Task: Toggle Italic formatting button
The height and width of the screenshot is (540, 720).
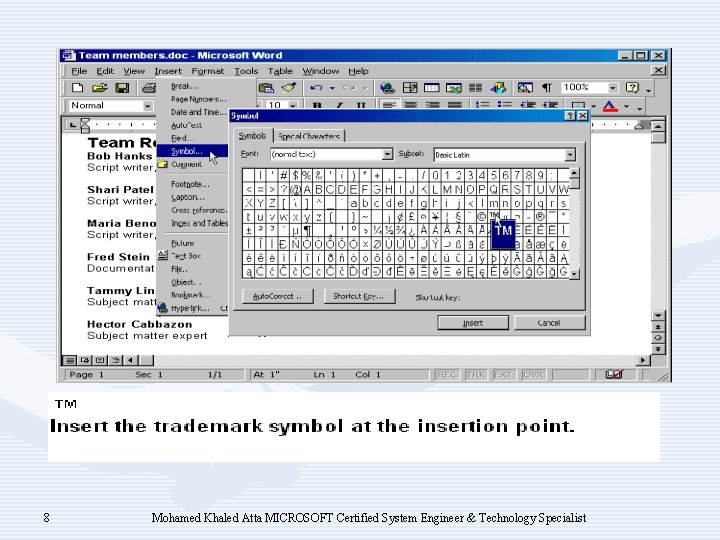Action: (339, 106)
